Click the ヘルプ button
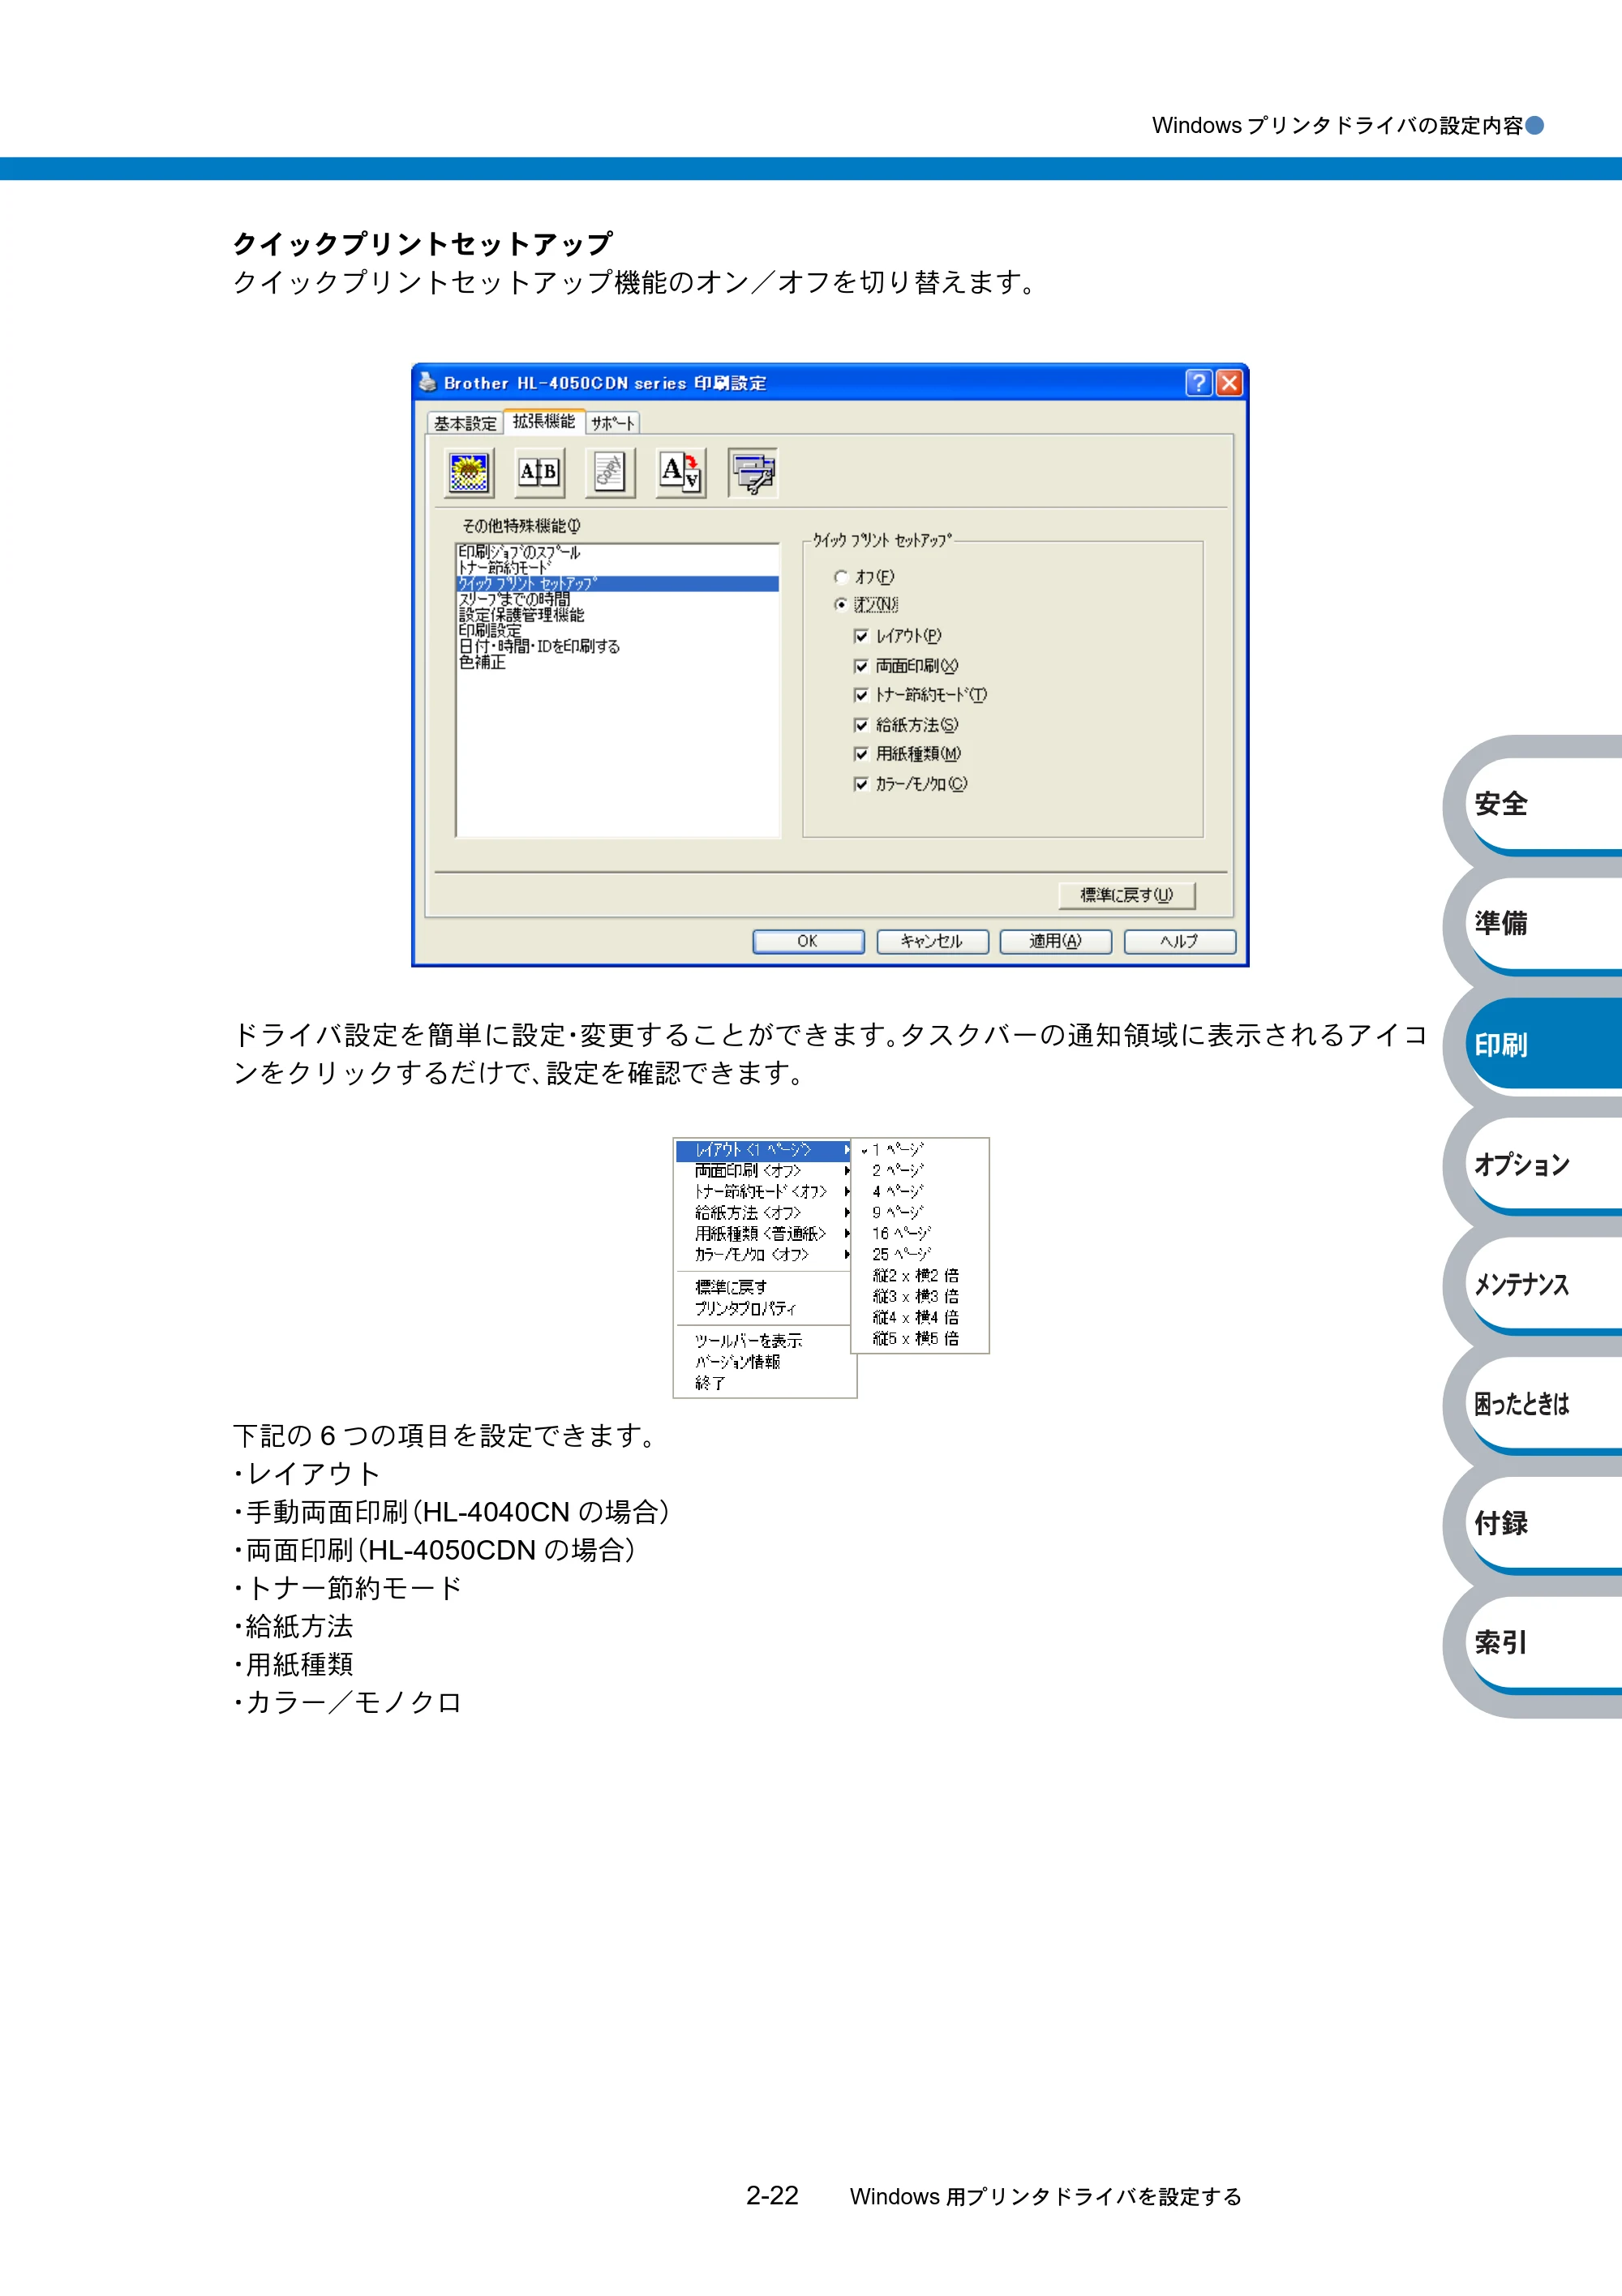Viewport: 1622px width, 2296px height. [1180, 941]
